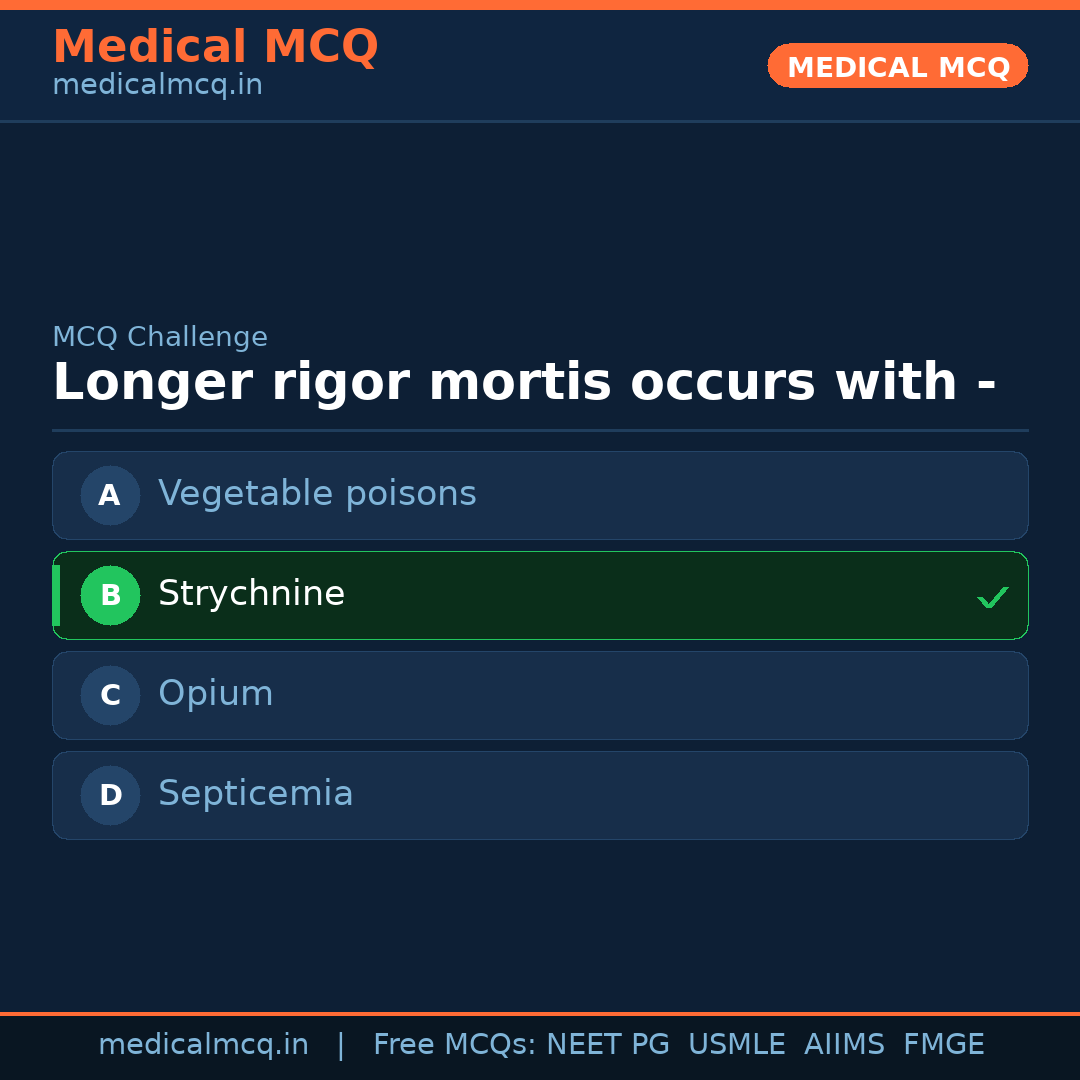Screen dimensions: 1080x1080
Task: Click the green accent bar beside Strychnine
Action: pos(56,595)
